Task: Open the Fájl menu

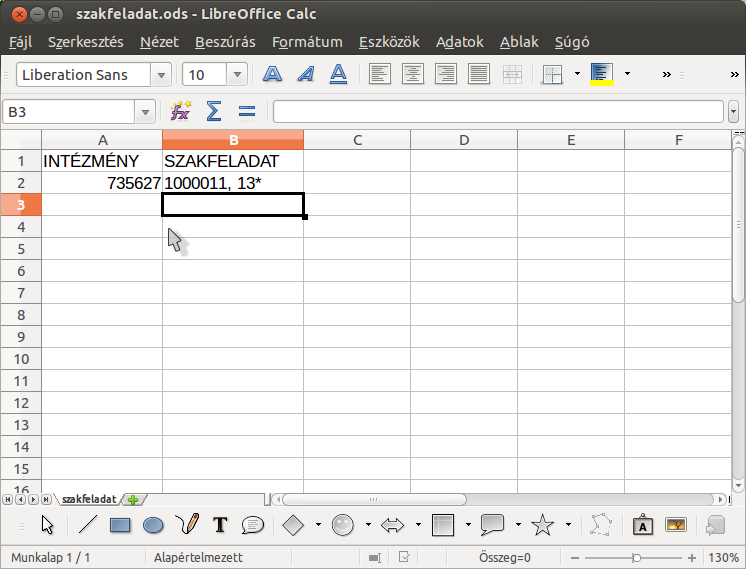Action: click(20, 42)
